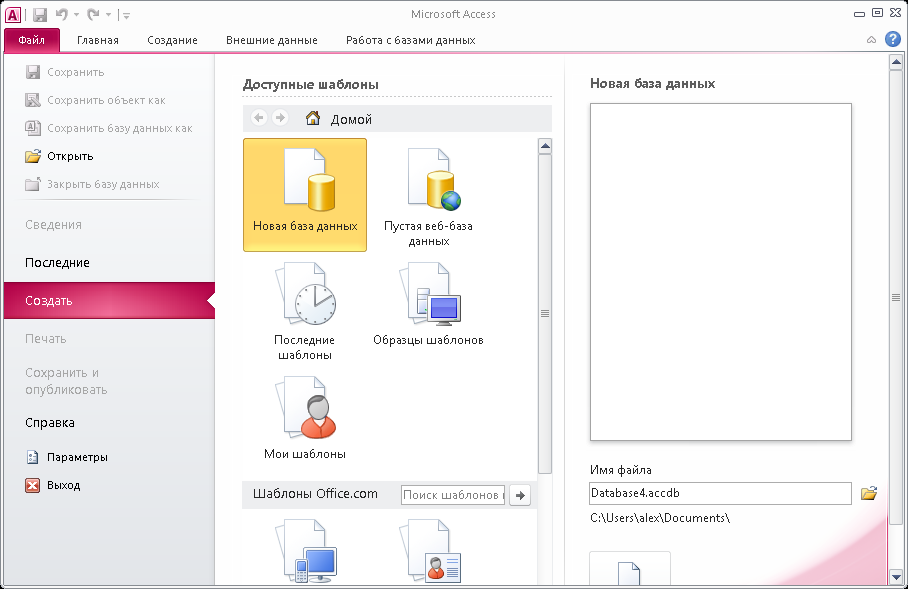Click Закрыть базу данных
This screenshot has height=589, width=908.
click(x=92, y=184)
